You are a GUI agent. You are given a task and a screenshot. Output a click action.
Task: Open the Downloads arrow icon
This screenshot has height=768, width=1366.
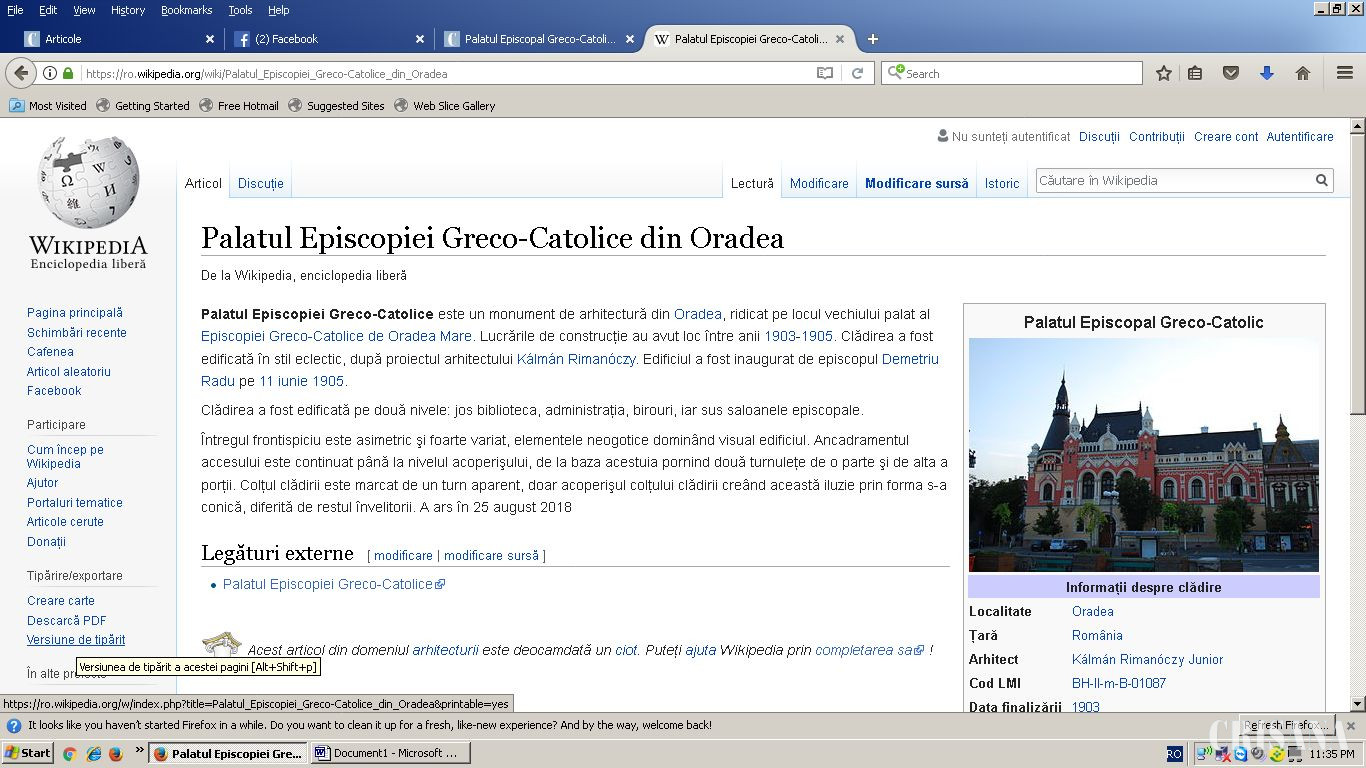[x=1266, y=73]
